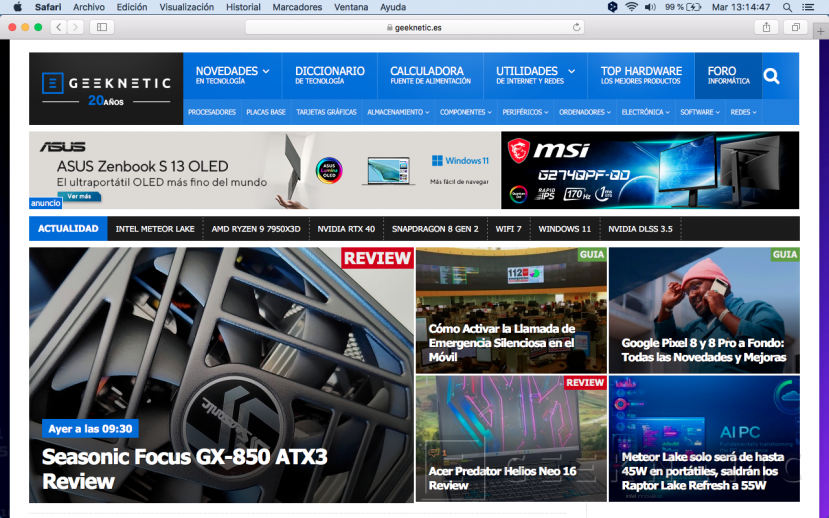Open the Marcadores menu
829x518 pixels.
point(297,7)
